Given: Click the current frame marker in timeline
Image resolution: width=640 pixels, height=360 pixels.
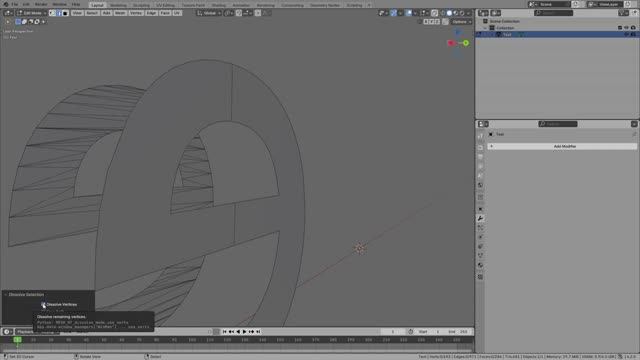Looking at the screenshot, I should pyautogui.click(x=18, y=340).
